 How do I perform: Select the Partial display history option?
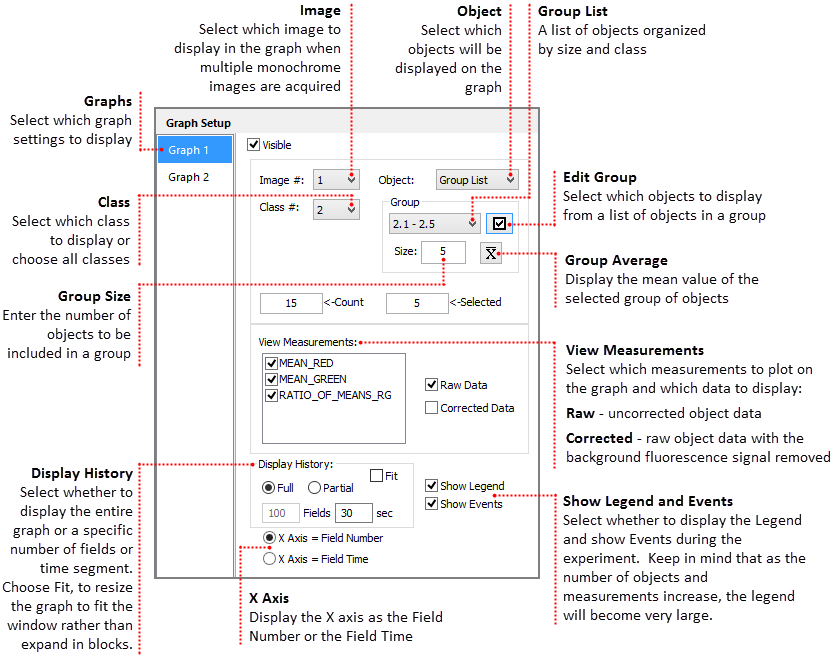point(314,488)
